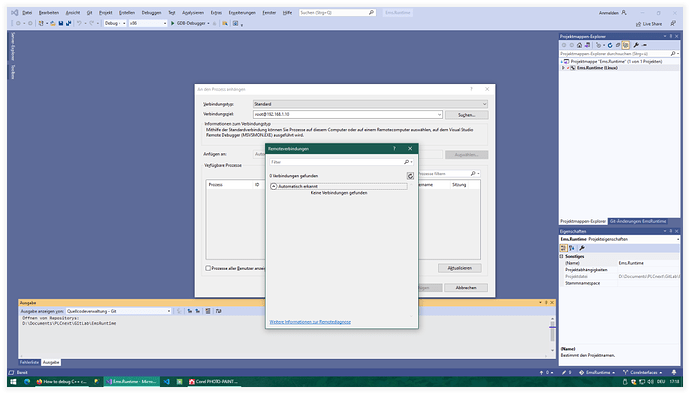Image resolution: width=690 pixels, height=393 pixels.
Task: Click the solution/folder view switch icon
Action: [x=587, y=45]
